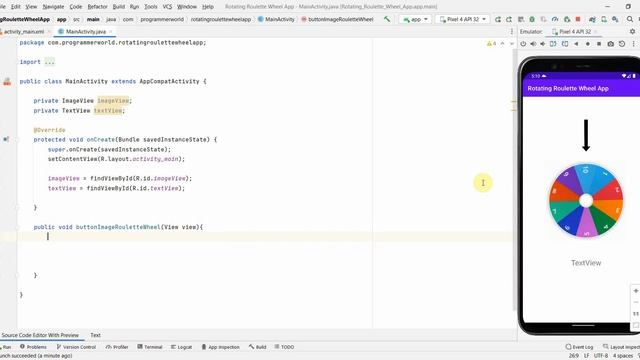Viewport: 640px width, 360px height.
Task: Open the App Inspection tool window
Action: pyautogui.click(x=220, y=347)
